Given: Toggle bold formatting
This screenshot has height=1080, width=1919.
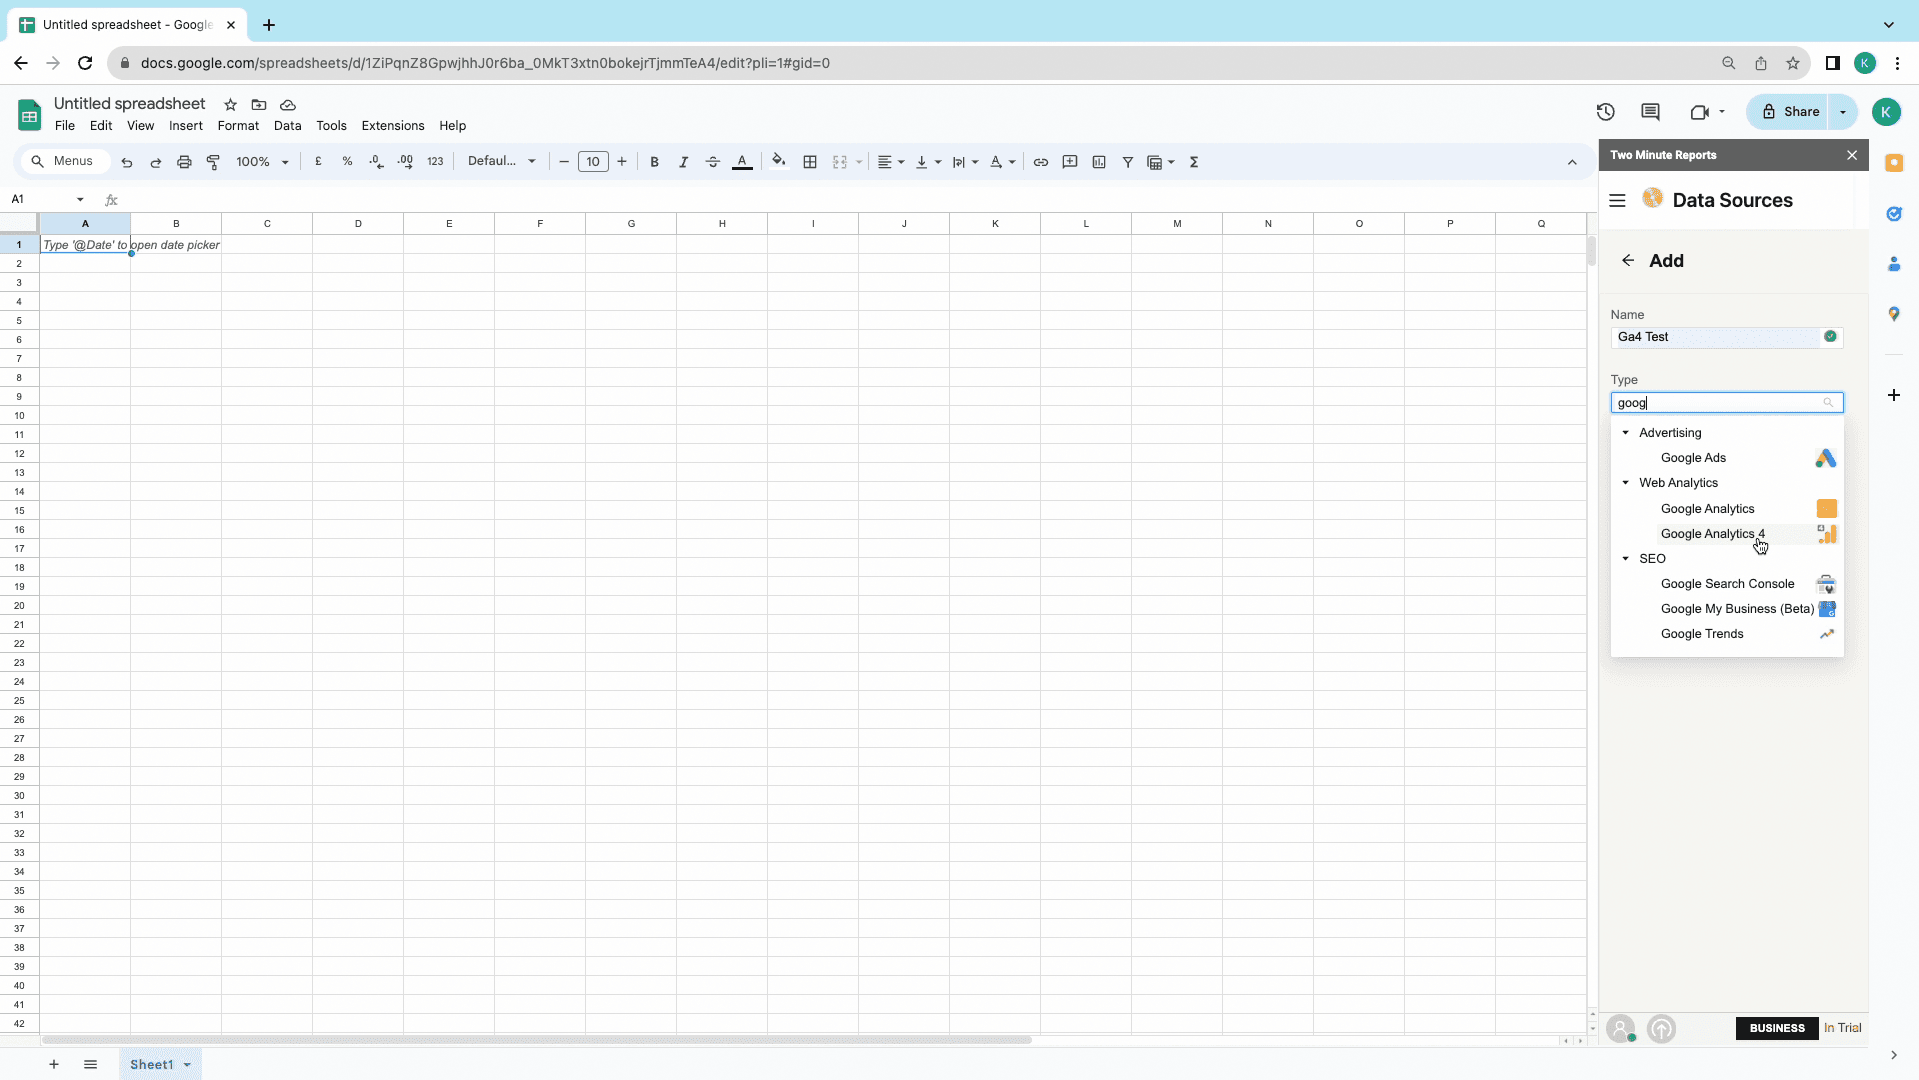Looking at the screenshot, I should [x=654, y=162].
